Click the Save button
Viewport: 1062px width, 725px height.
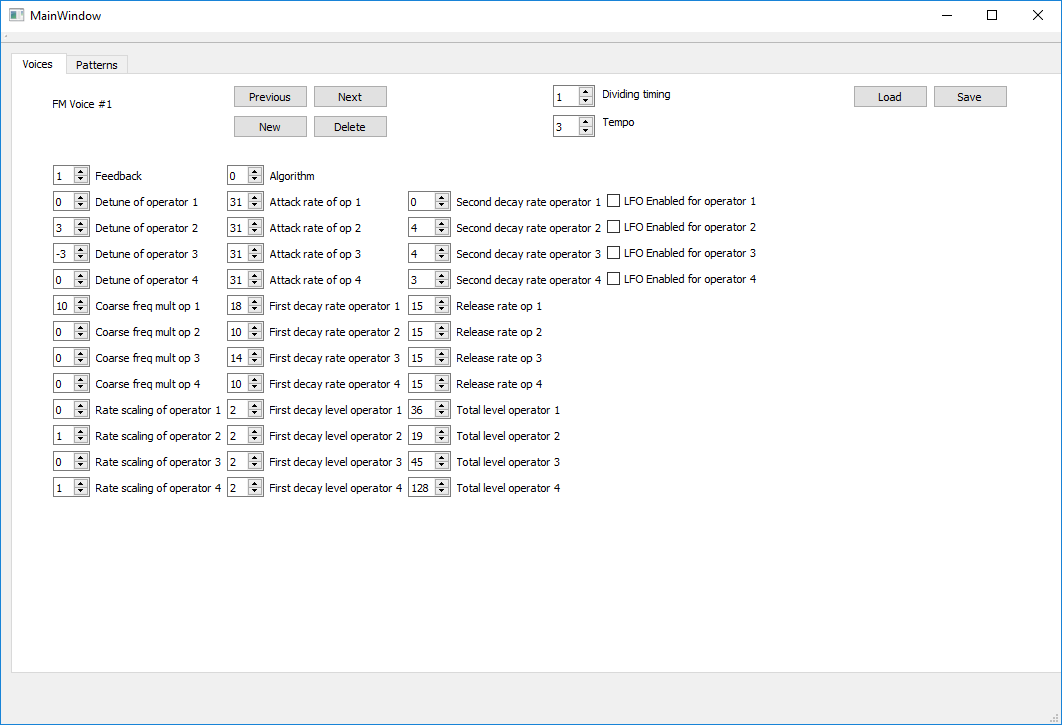tap(969, 97)
